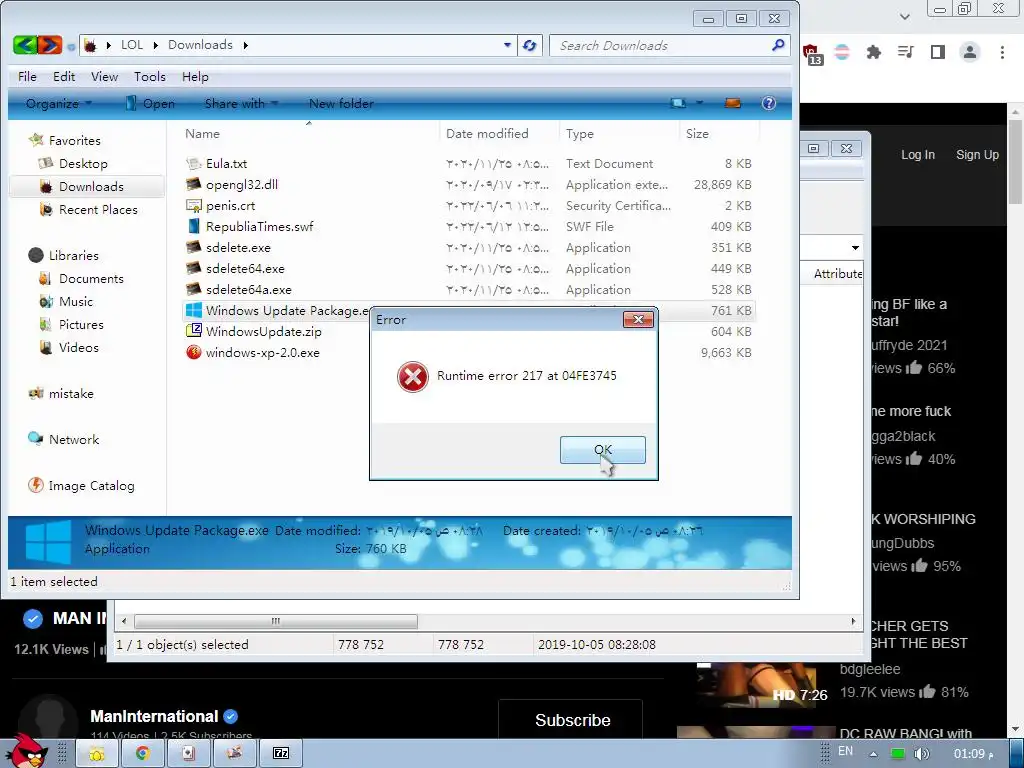Click Sign Up on the browser page
Viewport: 1024px width, 768px height.
click(x=977, y=155)
